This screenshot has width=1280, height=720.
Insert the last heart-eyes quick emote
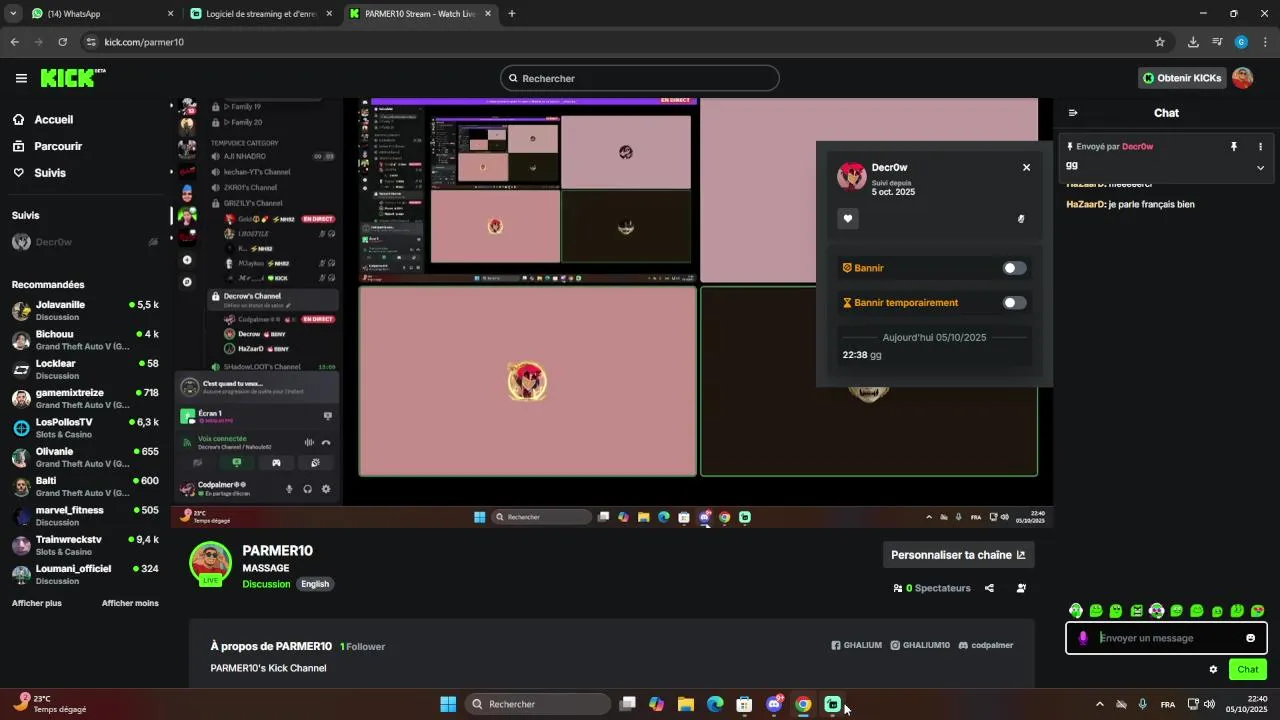(1257, 611)
